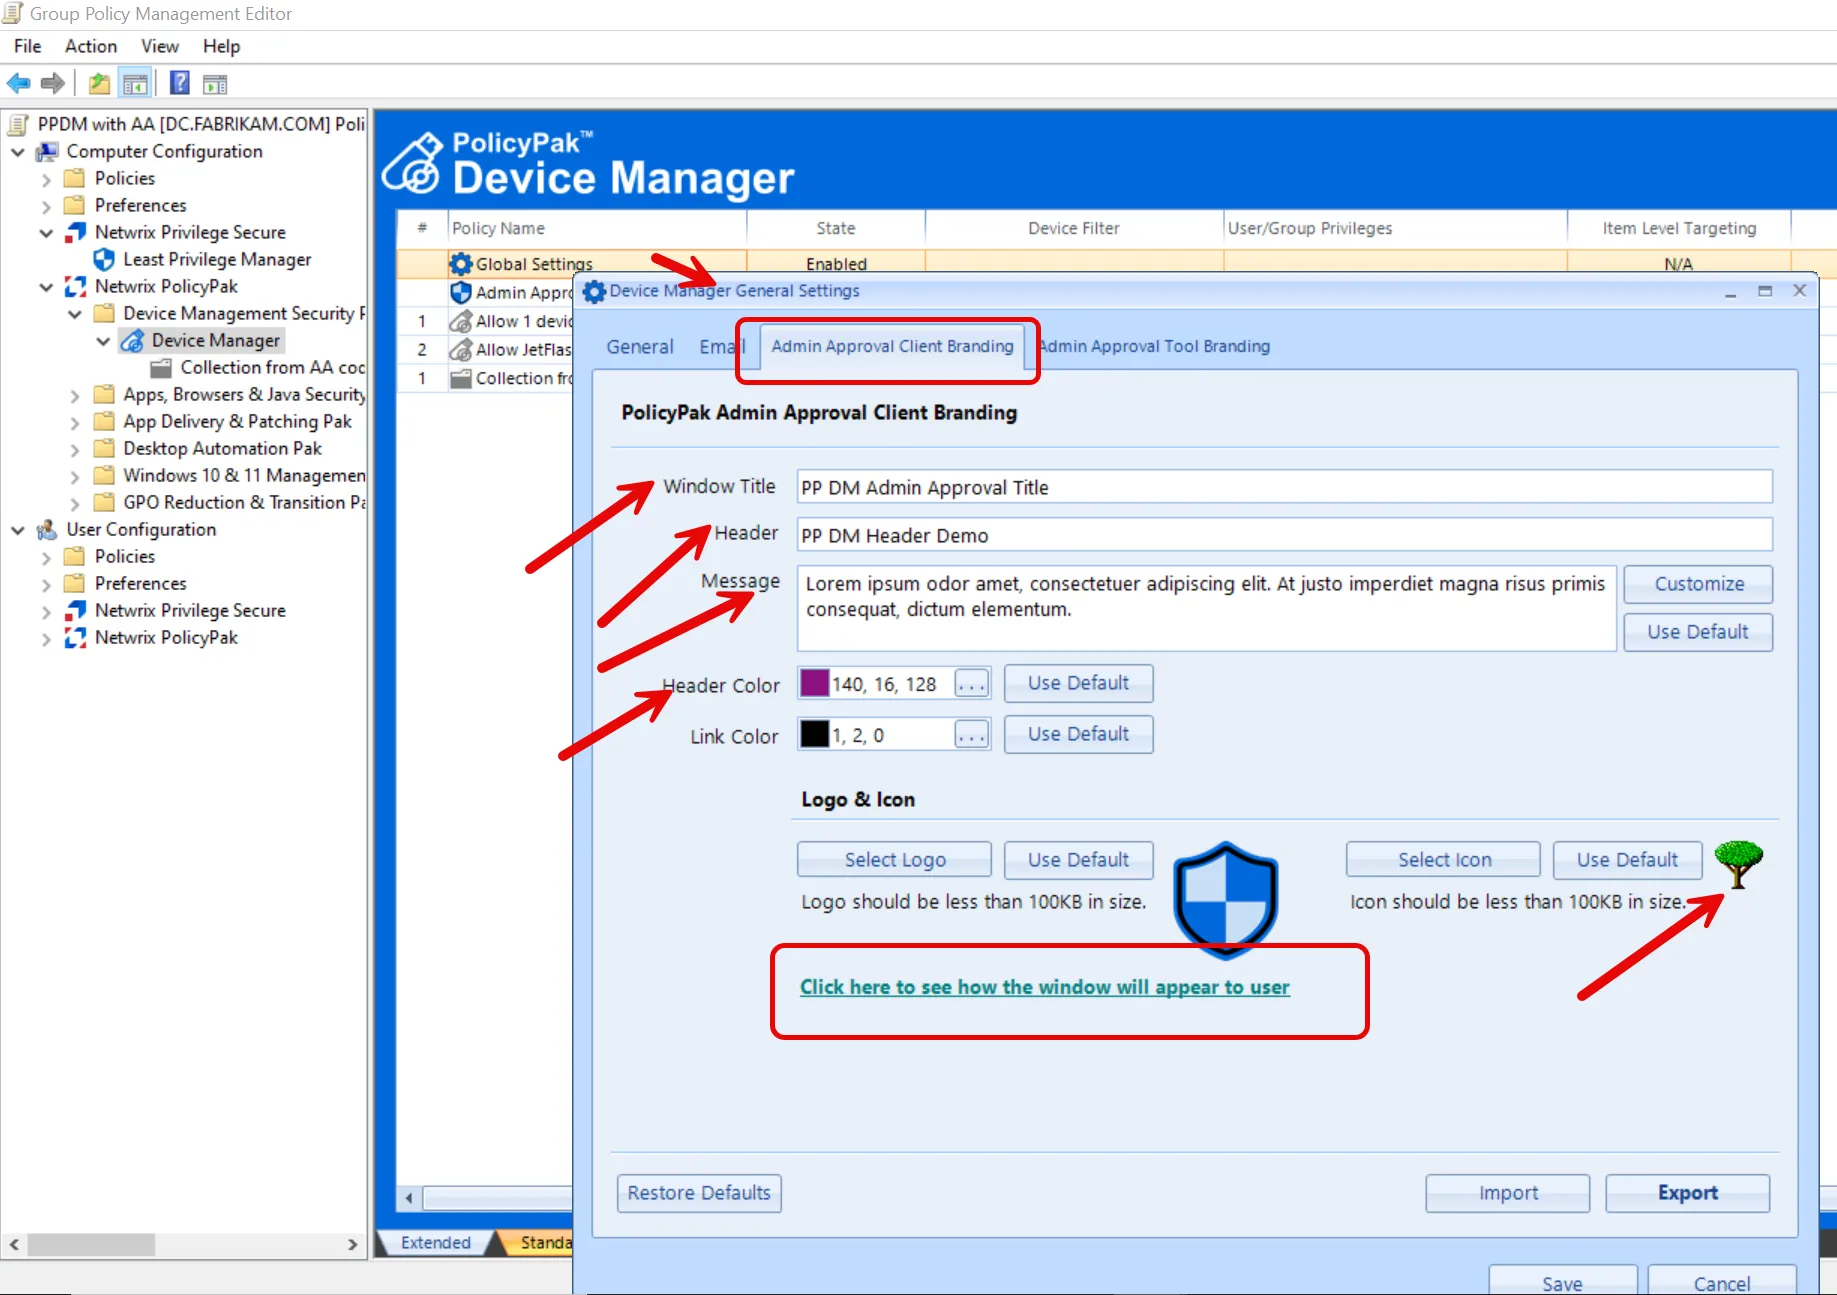Click the Import button
1837x1295 pixels.
coord(1508,1193)
